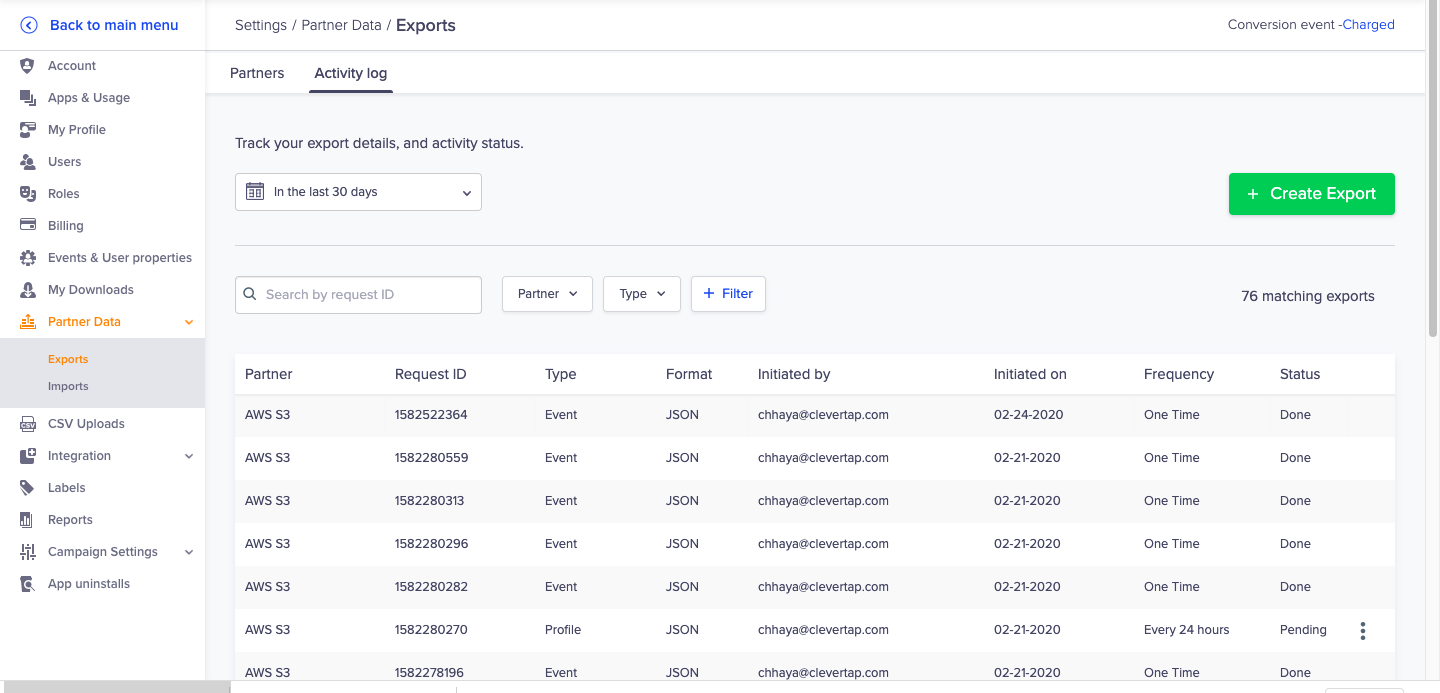Image resolution: width=1440 pixels, height=693 pixels.
Task: Open the Account settings icon
Action: point(27,65)
